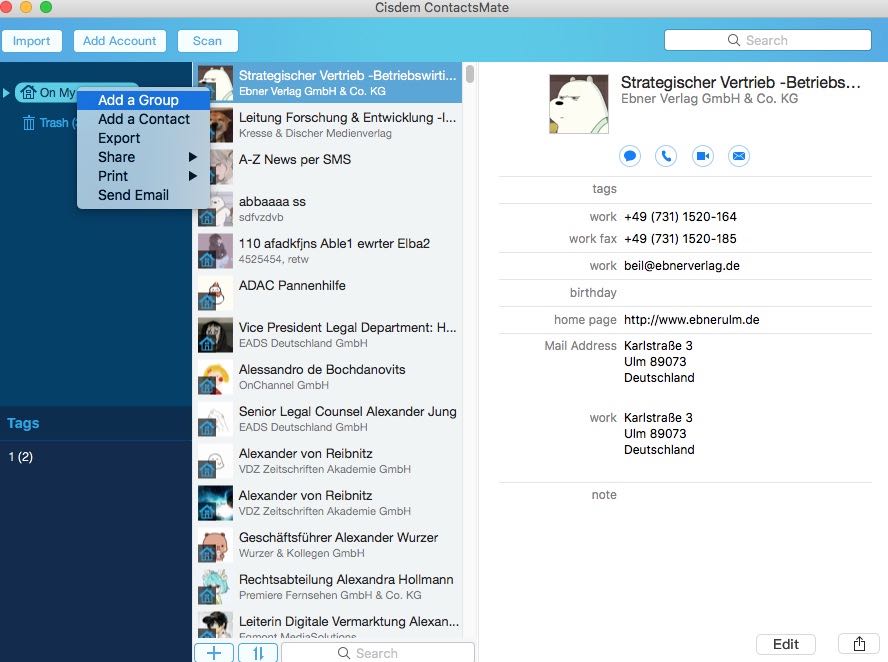Viewport: 888px width, 662px height.
Task: Select Strategischer Vertrieb contact in list
Action: pos(328,83)
